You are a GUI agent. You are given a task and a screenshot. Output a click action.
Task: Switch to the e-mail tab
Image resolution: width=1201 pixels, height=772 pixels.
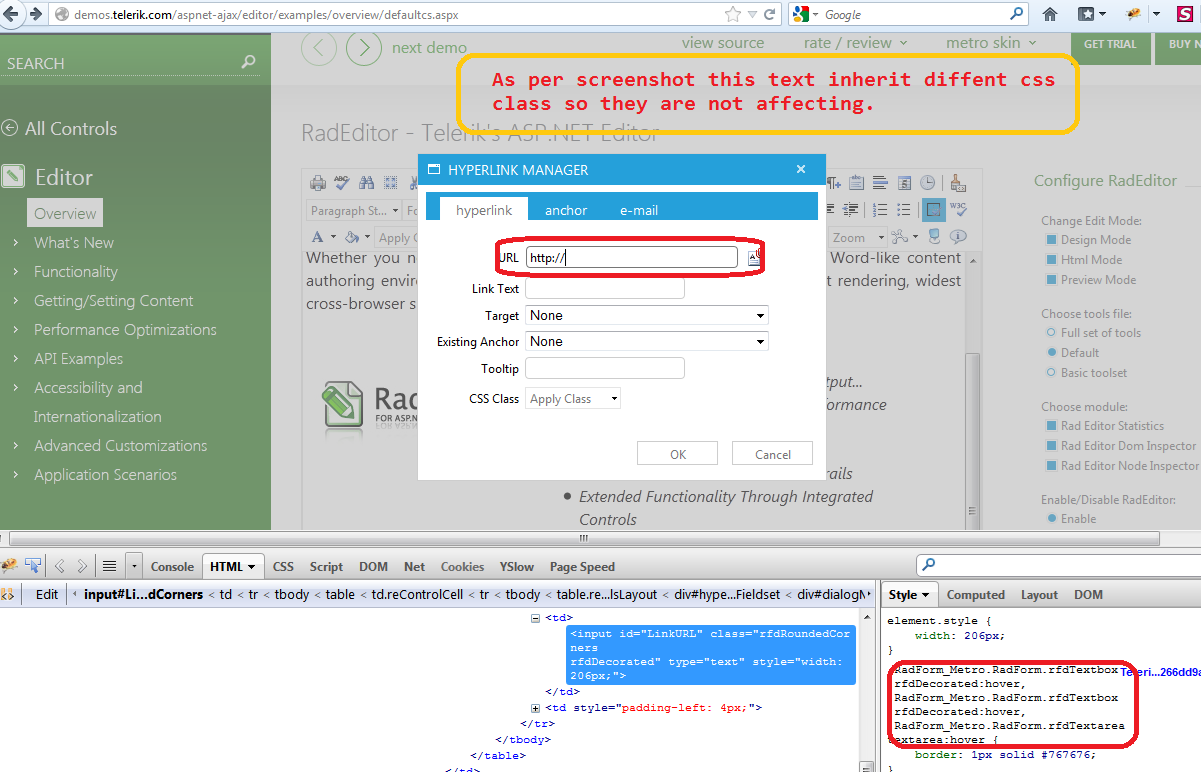tap(639, 210)
